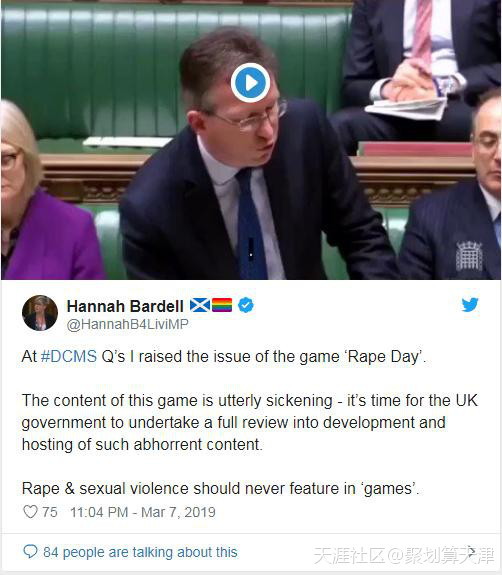Viewport: 502px width, 575px height.
Task: Click the blue verified badge
Action: click(x=246, y=305)
